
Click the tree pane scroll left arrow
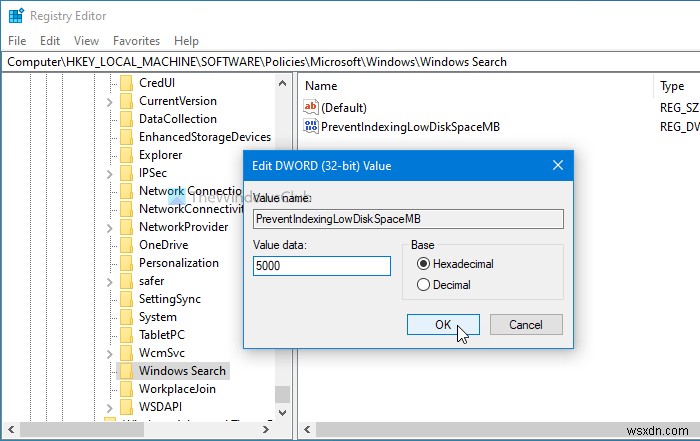click(x=11, y=429)
